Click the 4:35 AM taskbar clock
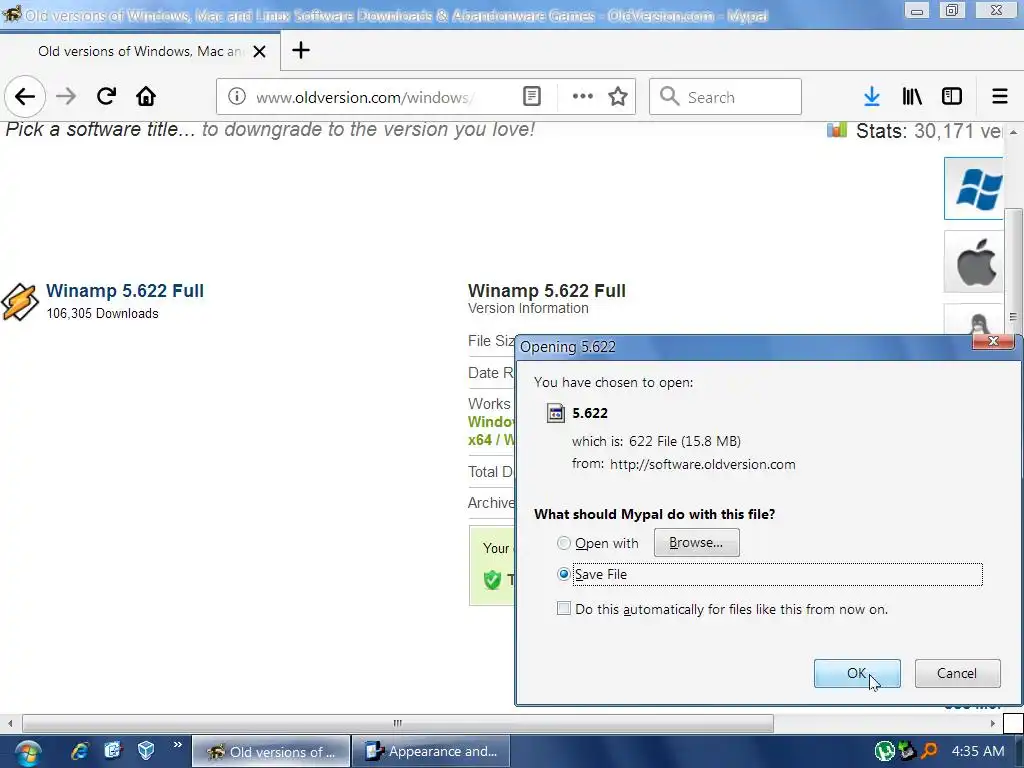The width and height of the screenshot is (1024, 768). tap(978, 751)
